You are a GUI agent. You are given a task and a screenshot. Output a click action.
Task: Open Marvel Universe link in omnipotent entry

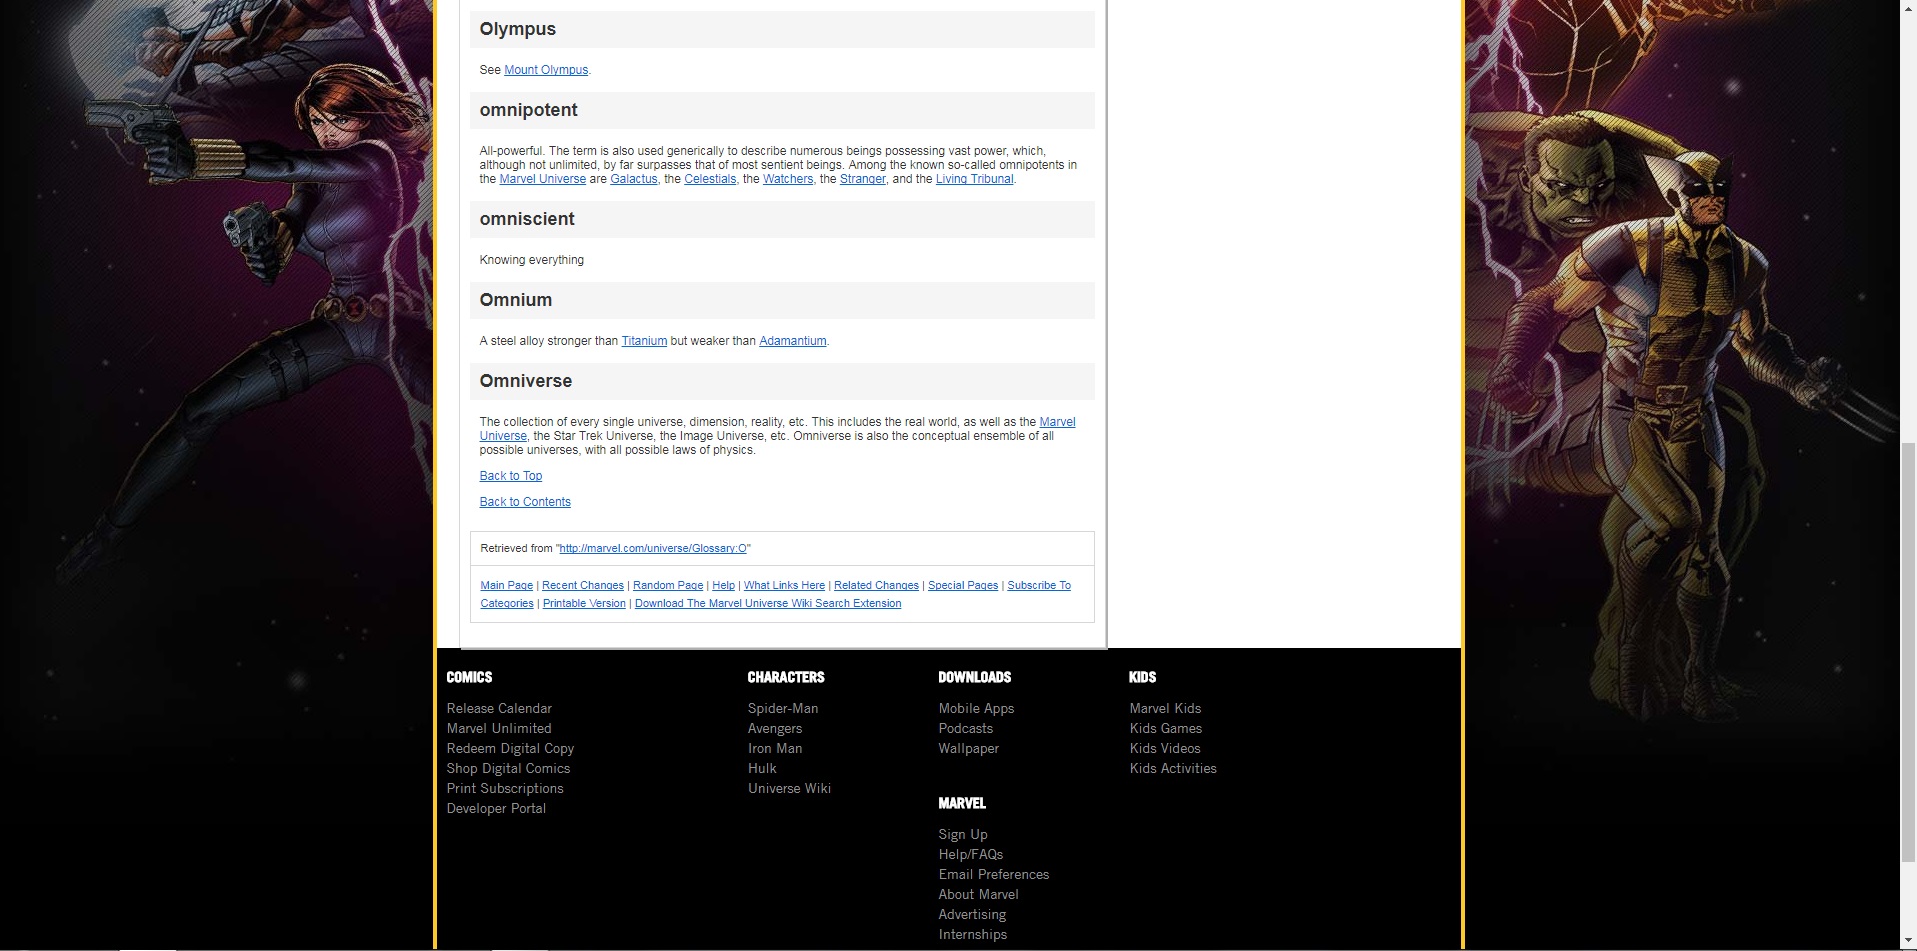point(542,179)
